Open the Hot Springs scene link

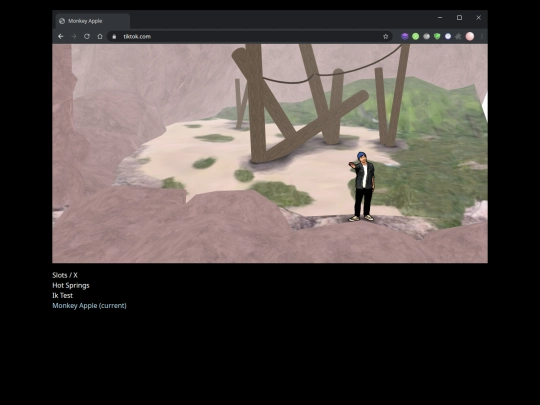pyautogui.click(x=71, y=285)
